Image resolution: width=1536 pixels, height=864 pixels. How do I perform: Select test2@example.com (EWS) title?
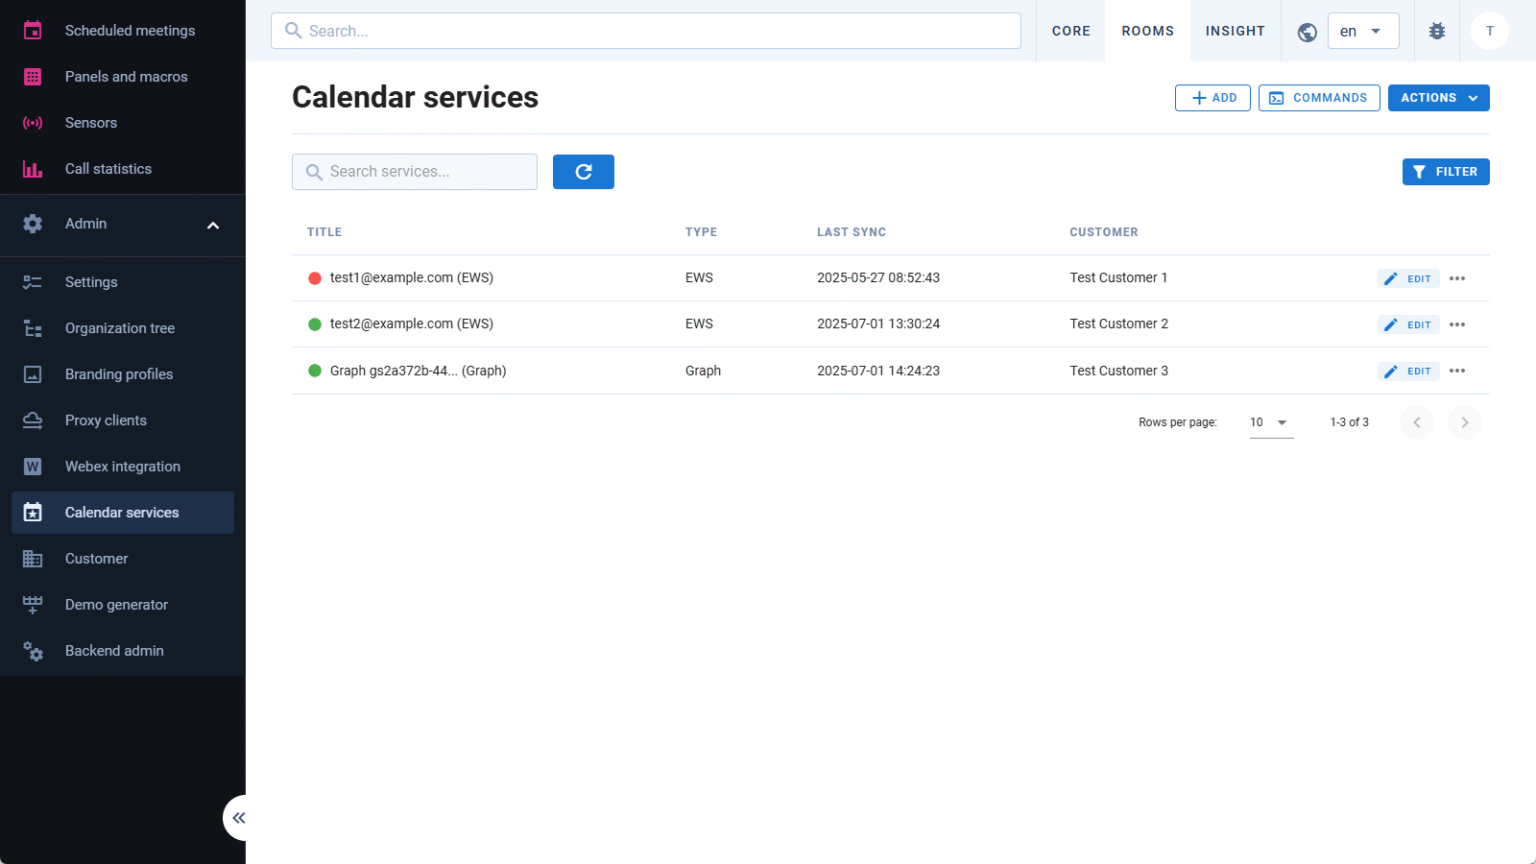(x=412, y=324)
